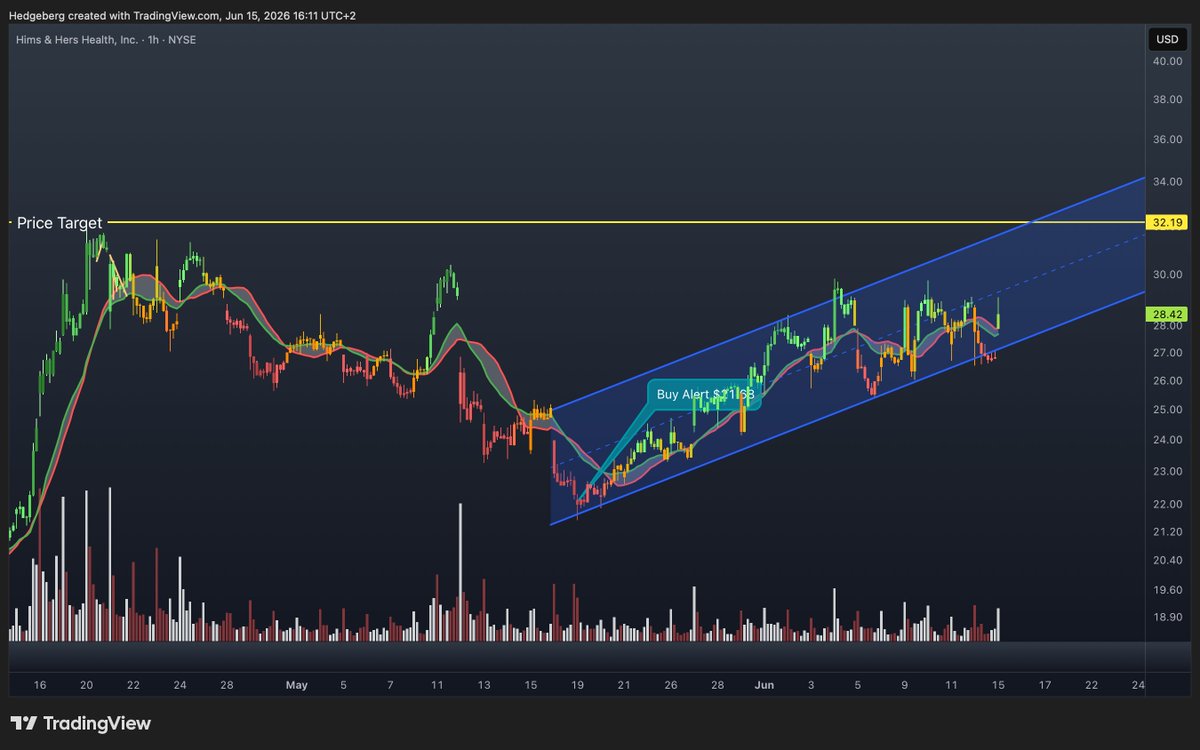Image resolution: width=1200 pixels, height=750 pixels.
Task: Click the 21 date axis label
Action: pos(624,685)
